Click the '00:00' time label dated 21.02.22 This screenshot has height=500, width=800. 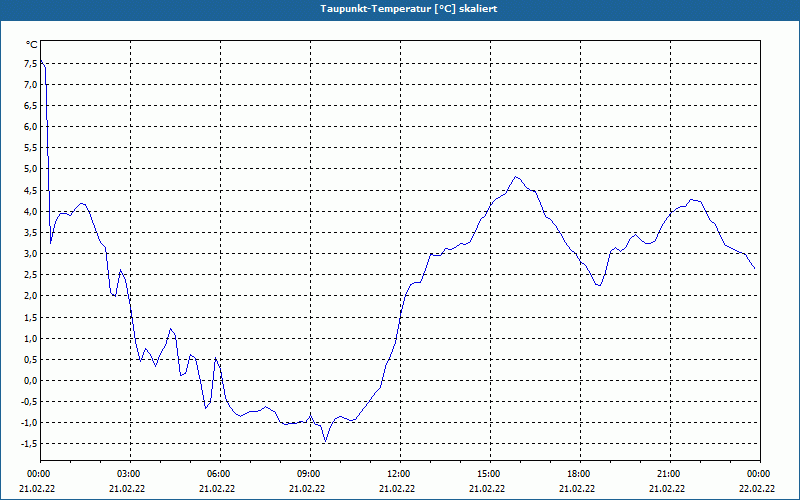coord(37,474)
